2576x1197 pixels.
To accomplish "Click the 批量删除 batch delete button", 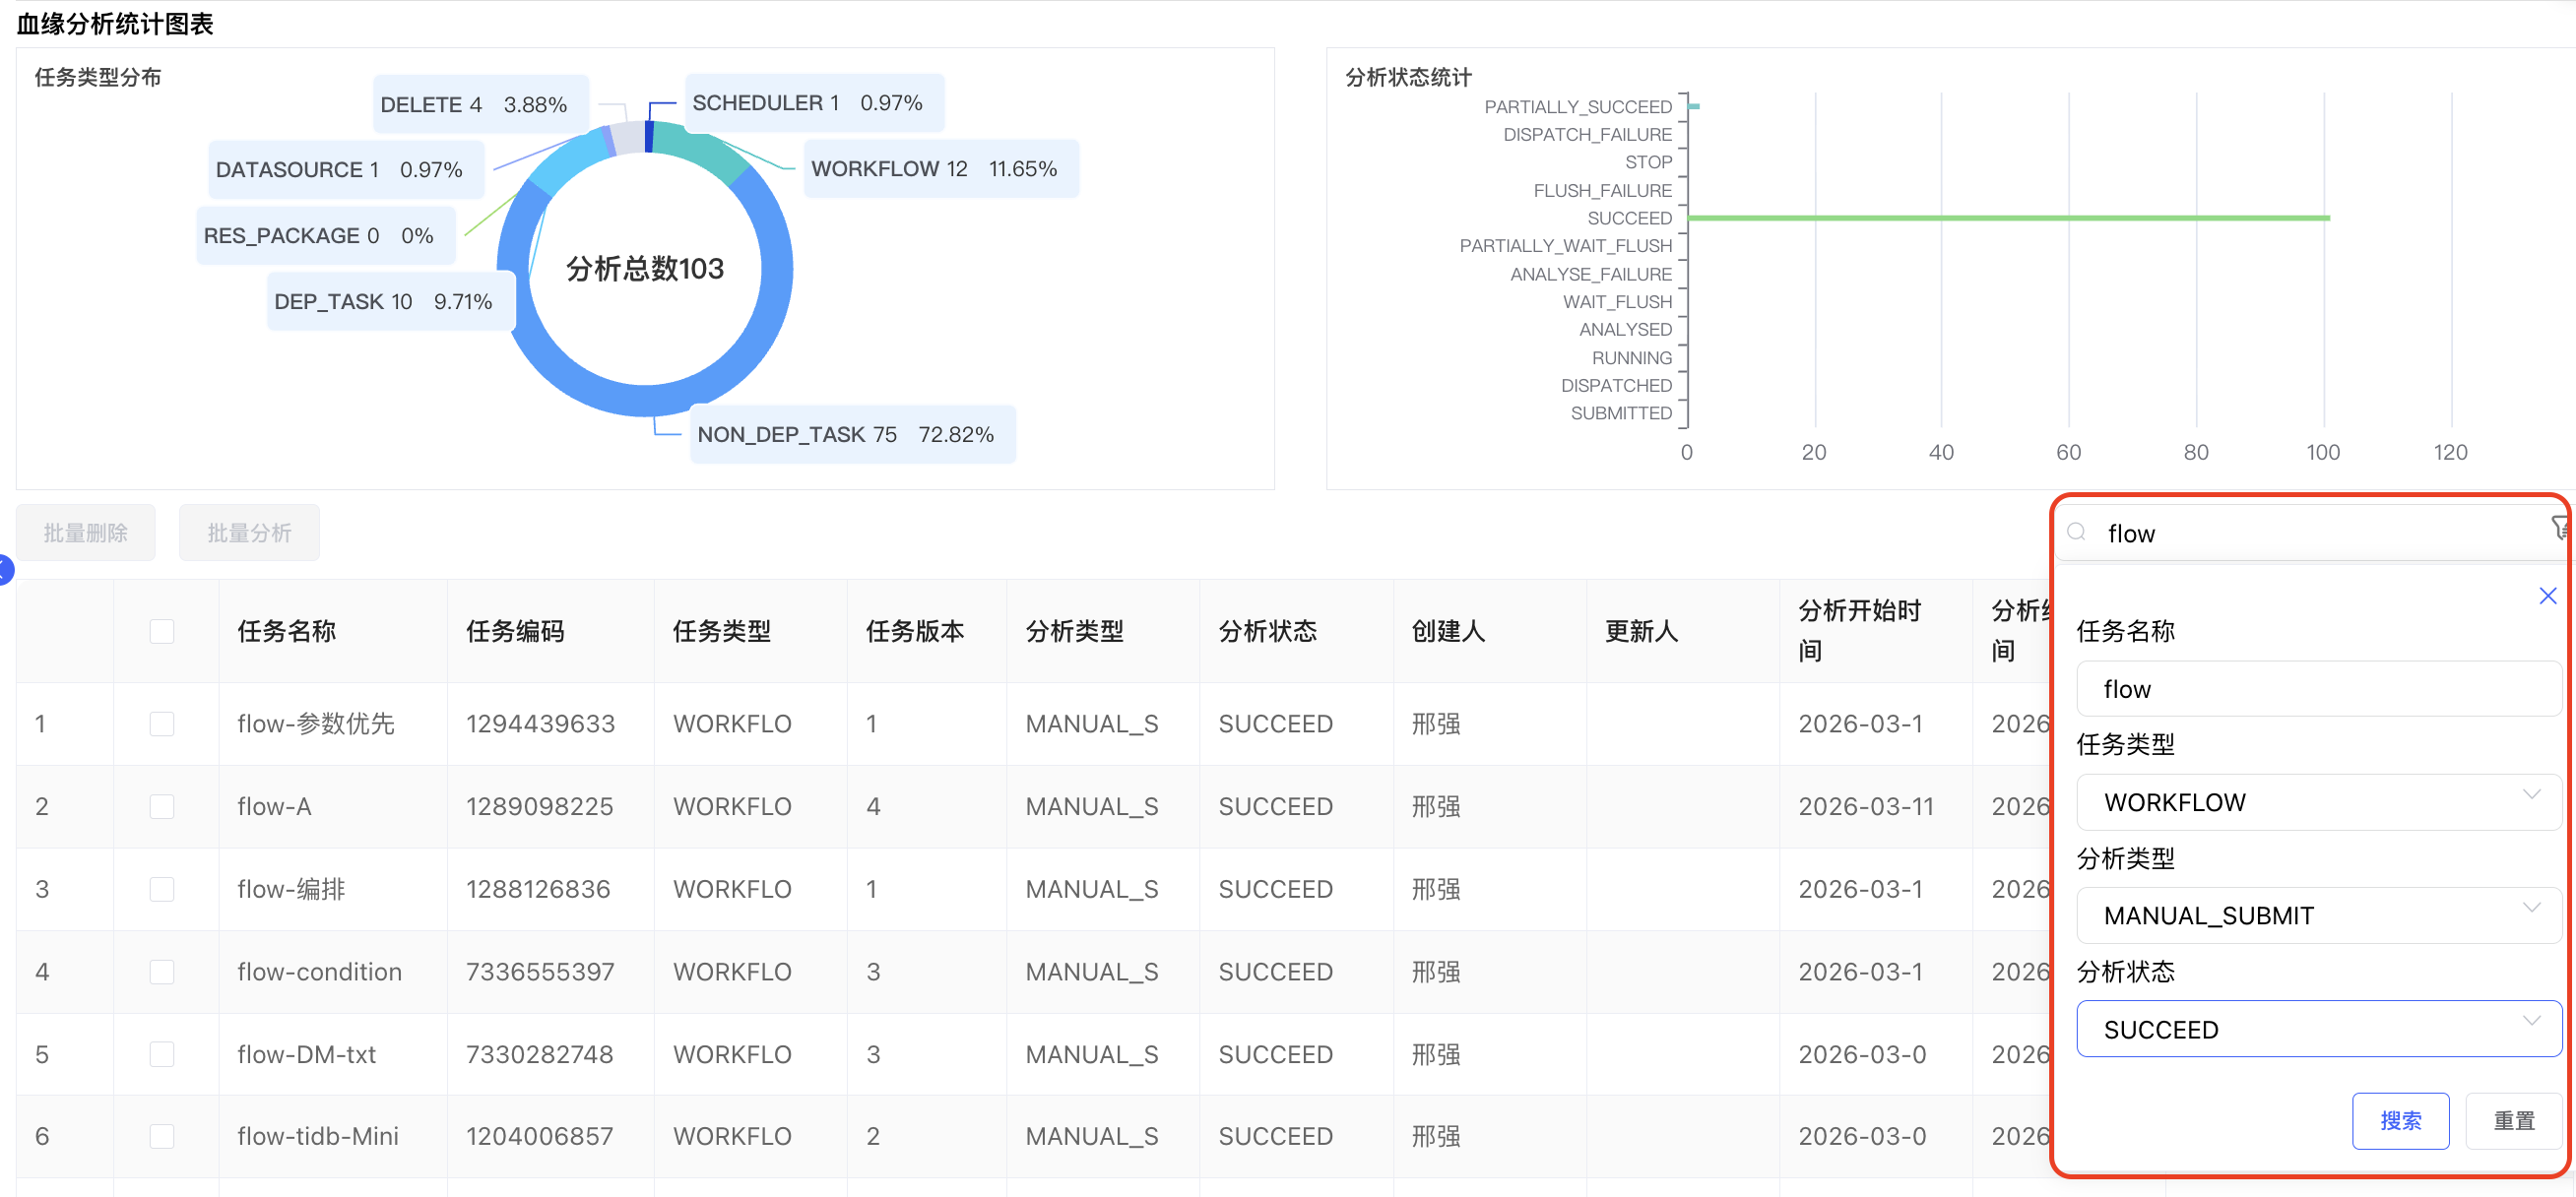I will click(86, 533).
